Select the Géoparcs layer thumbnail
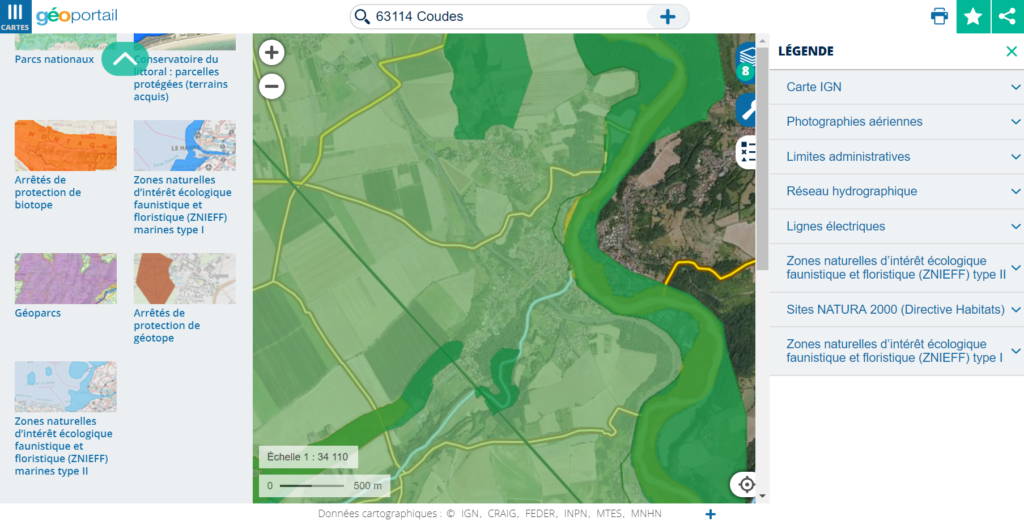Screen dimensions: 1024x521 tap(65, 278)
